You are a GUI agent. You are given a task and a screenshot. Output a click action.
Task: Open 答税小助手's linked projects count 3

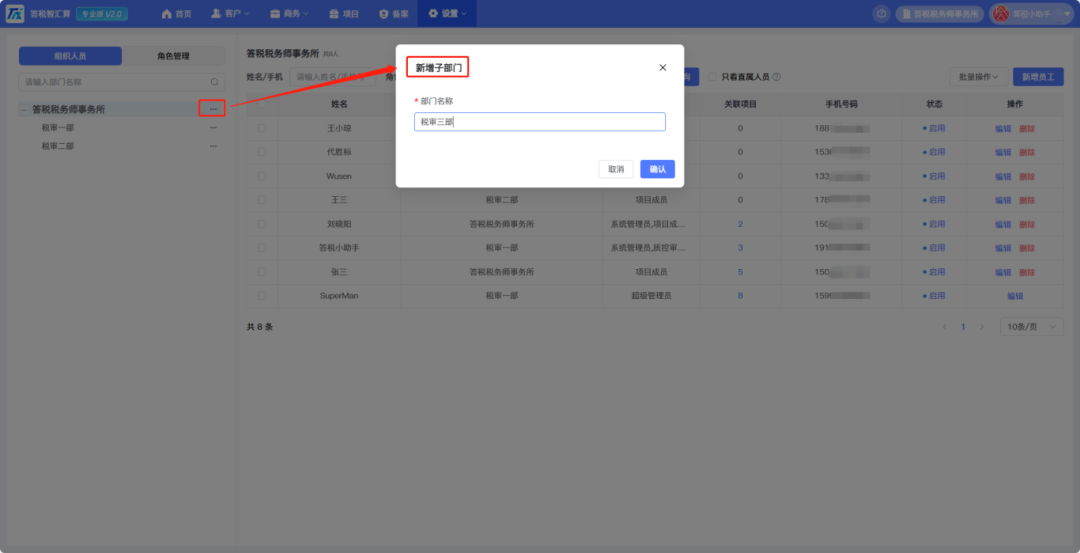coord(740,248)
